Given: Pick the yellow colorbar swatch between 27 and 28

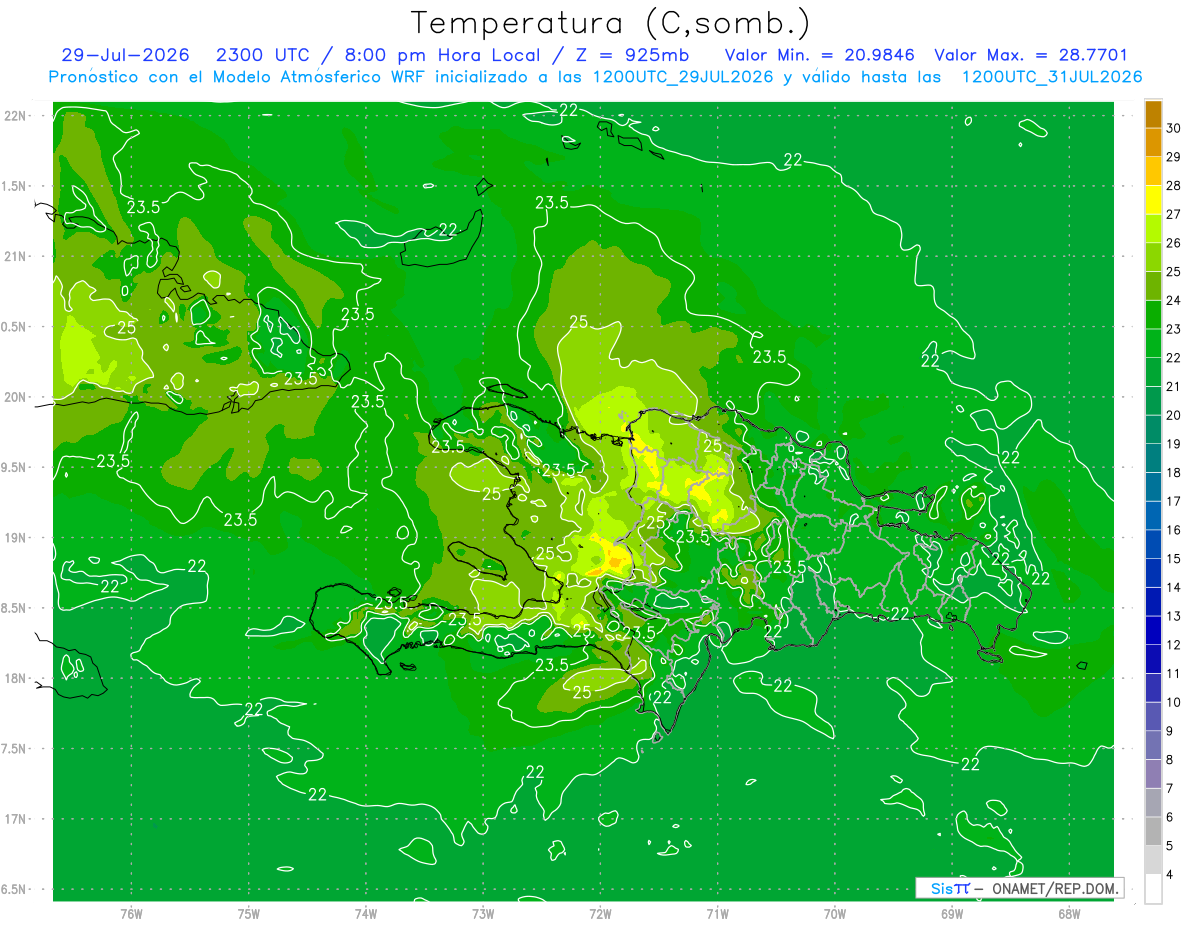Looking at the screenshot, I should (x=1153, y=200).
